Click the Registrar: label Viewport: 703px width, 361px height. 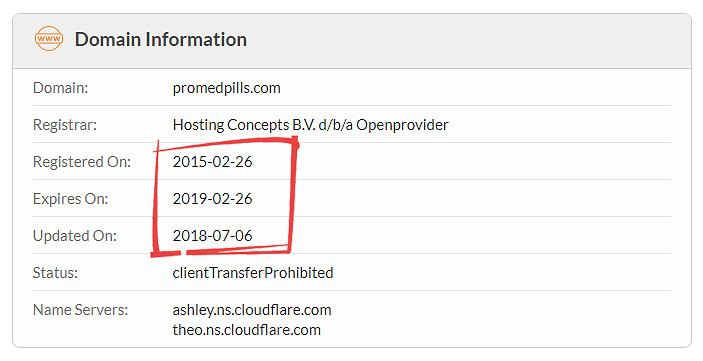click(x=65, y=125)
